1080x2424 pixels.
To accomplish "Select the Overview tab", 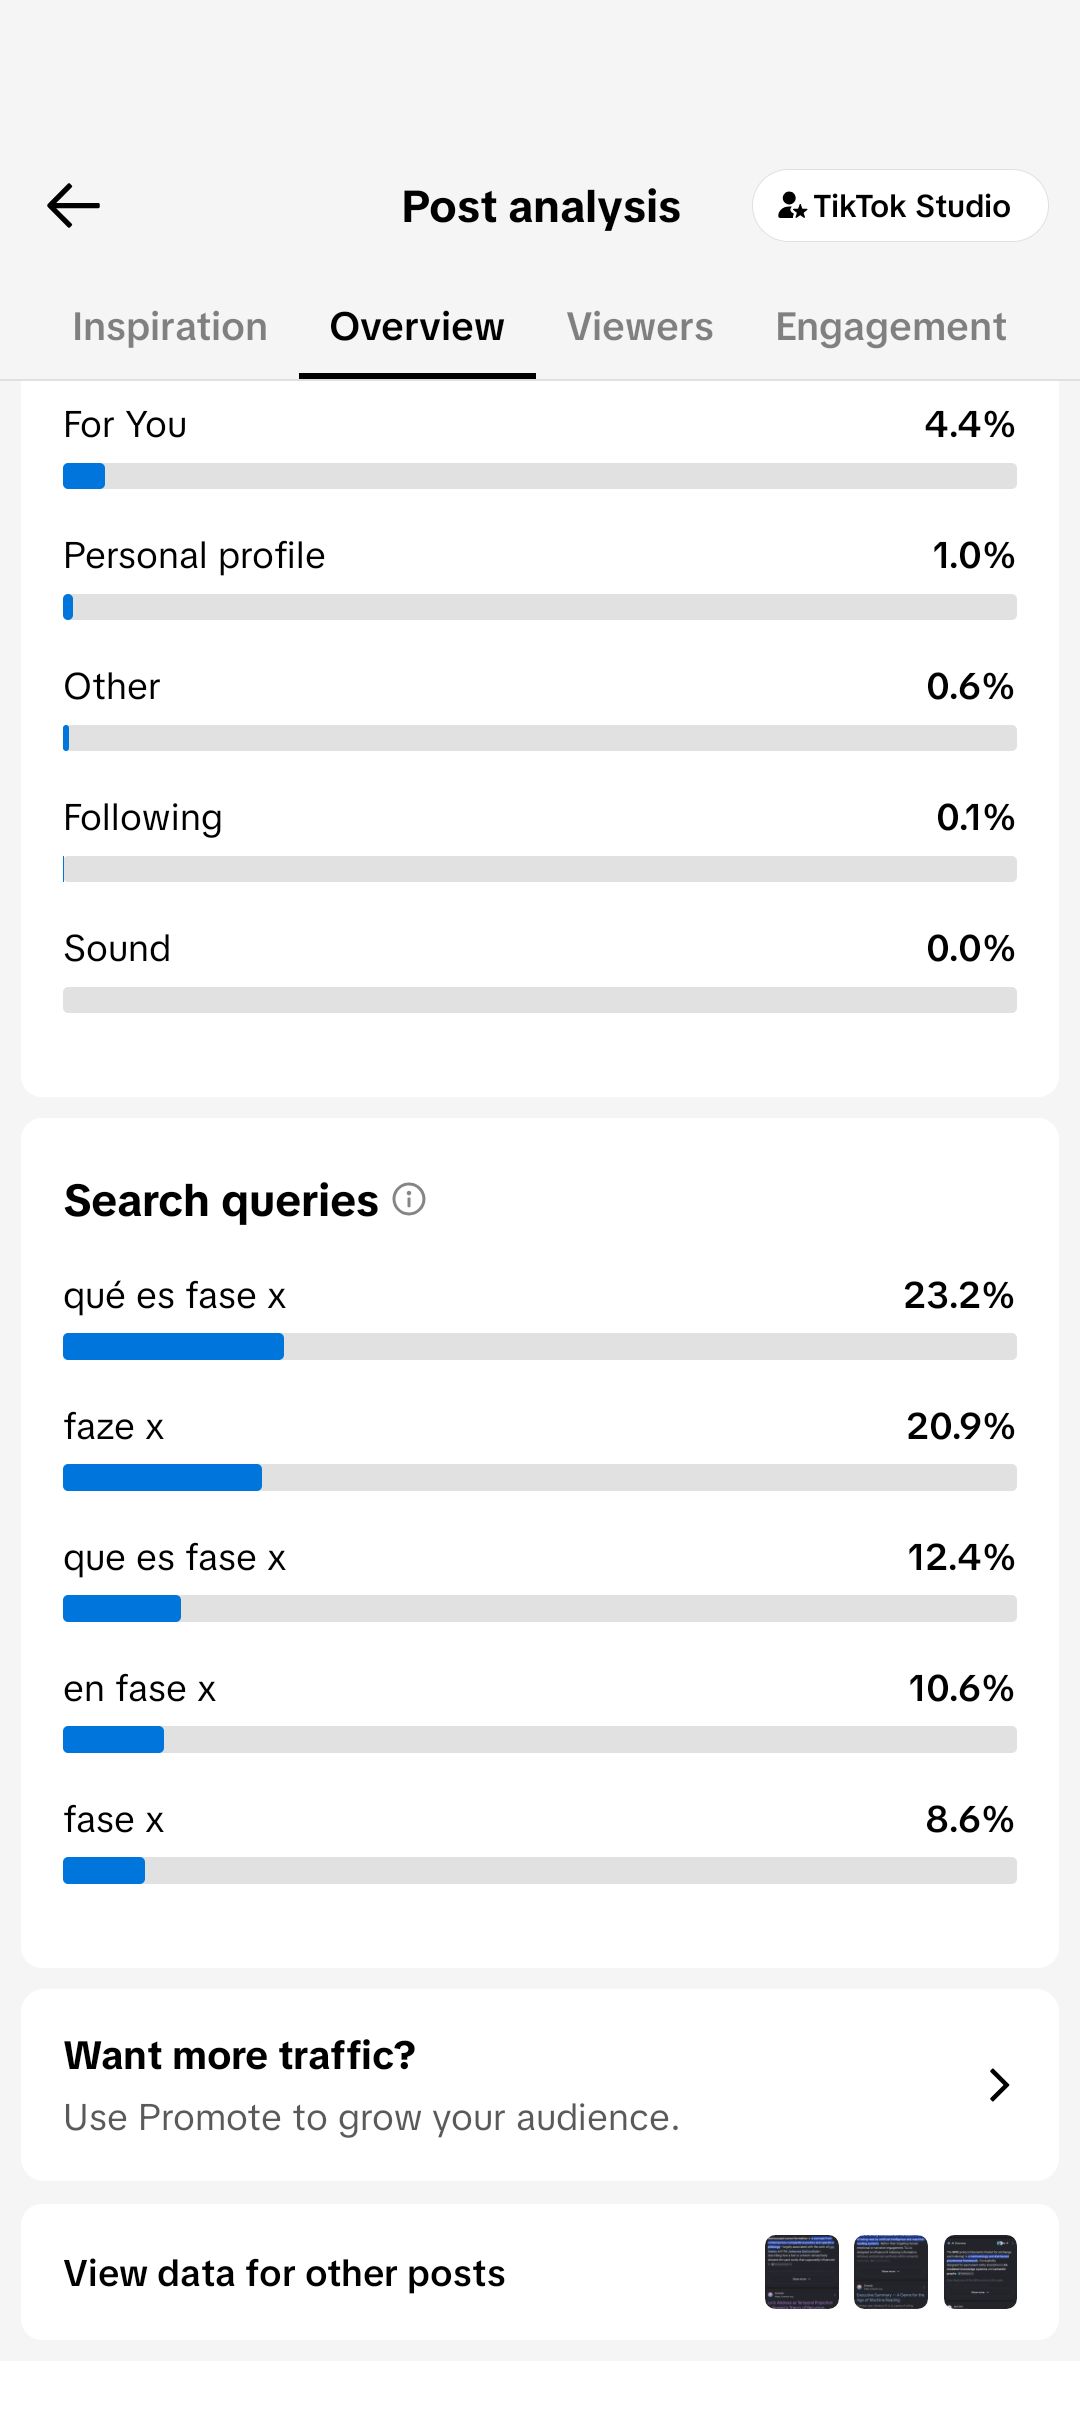I will tap(417, 327).
